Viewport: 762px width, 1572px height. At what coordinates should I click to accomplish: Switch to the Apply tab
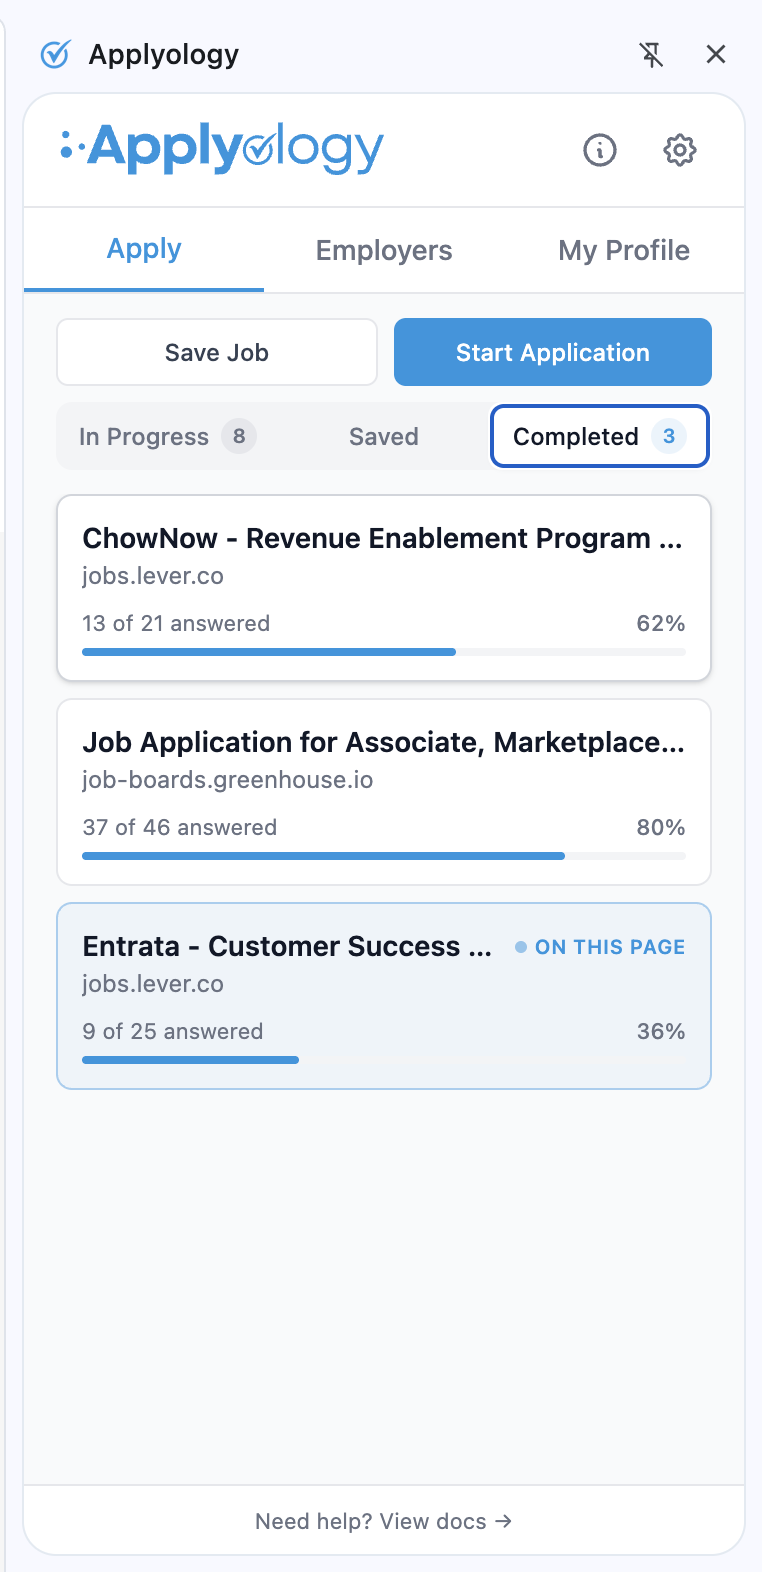click(144, 250)
